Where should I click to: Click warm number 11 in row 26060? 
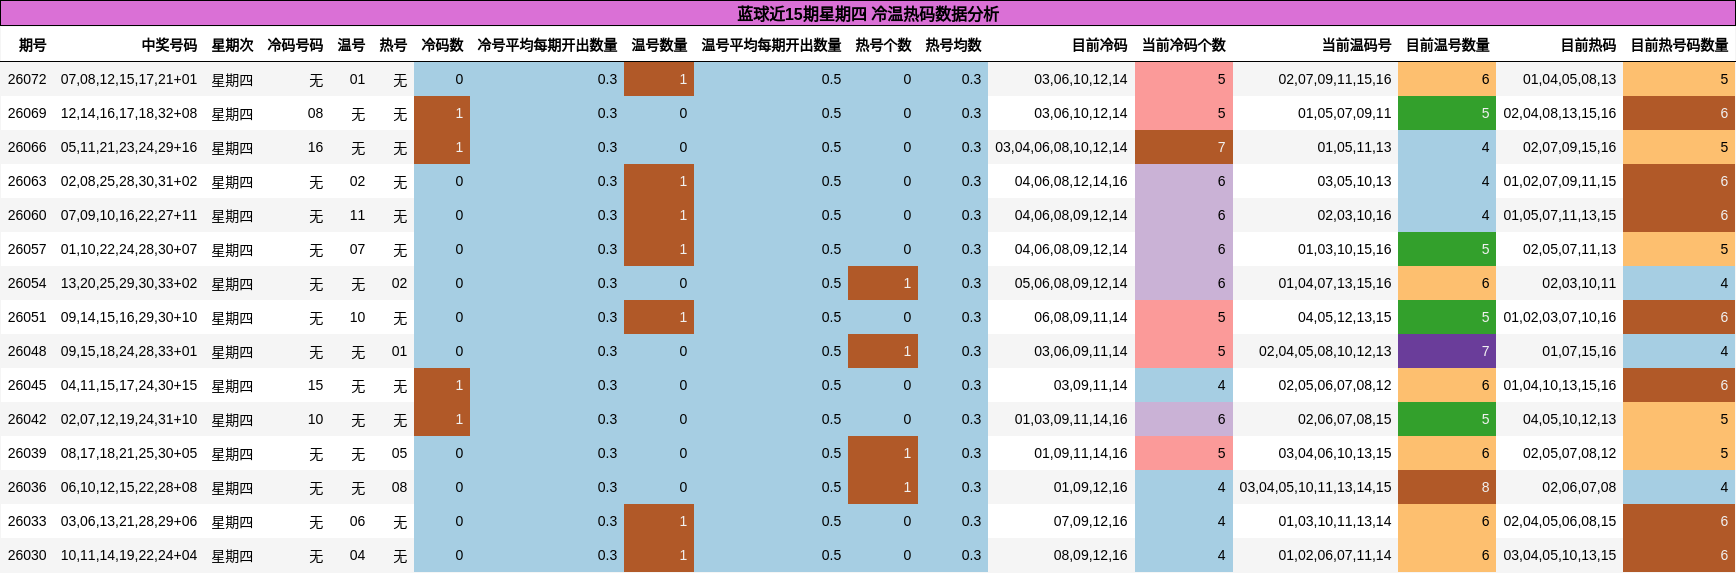[x=357, y=215]
